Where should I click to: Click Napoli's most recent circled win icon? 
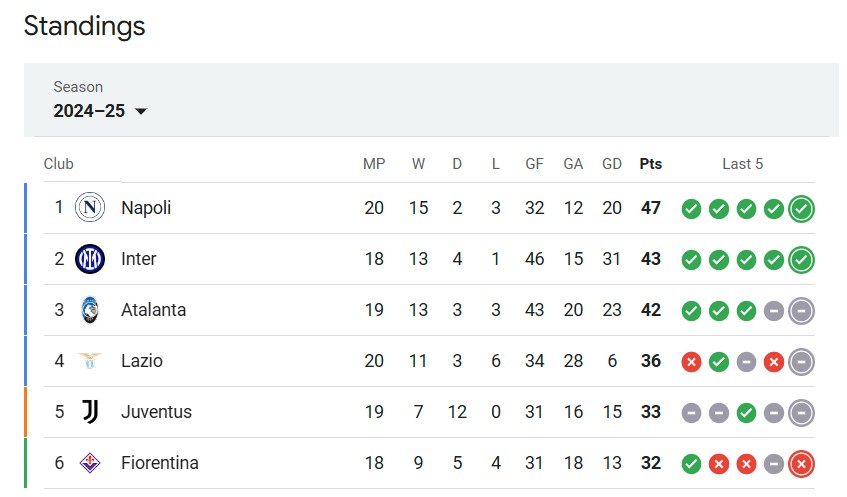coord(801,209)
